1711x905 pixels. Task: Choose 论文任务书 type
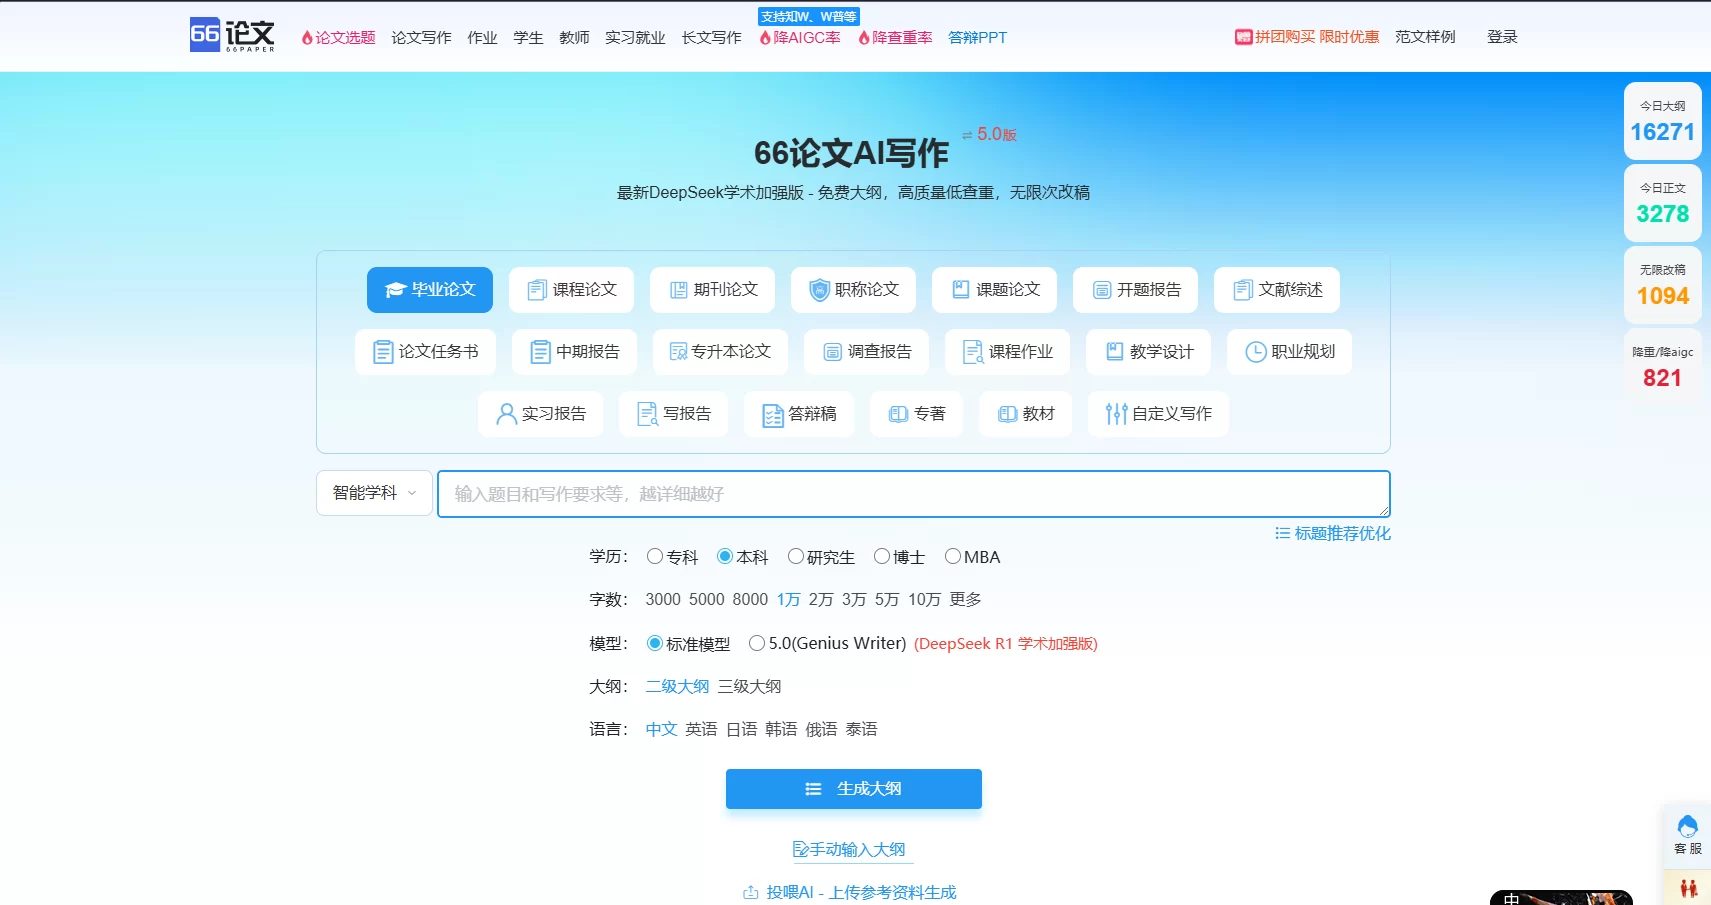click(x=425, y=352)
